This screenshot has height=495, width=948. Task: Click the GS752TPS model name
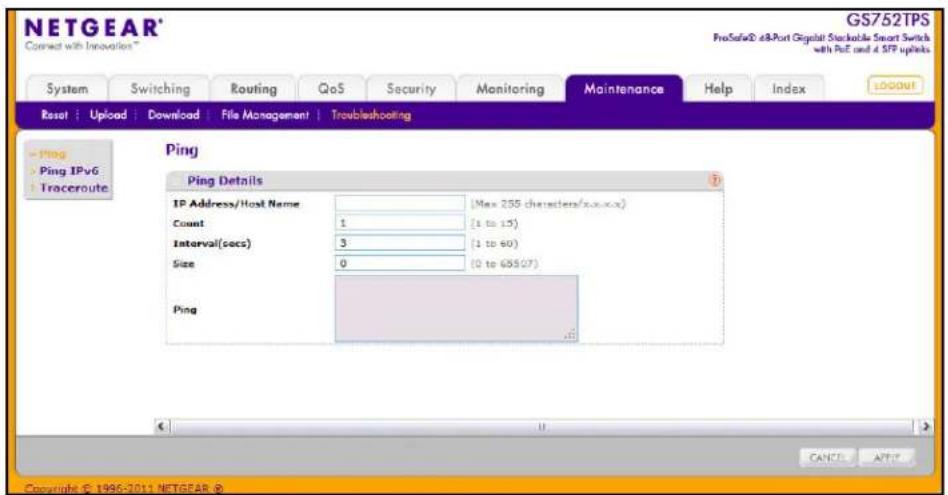click(888, 20)
